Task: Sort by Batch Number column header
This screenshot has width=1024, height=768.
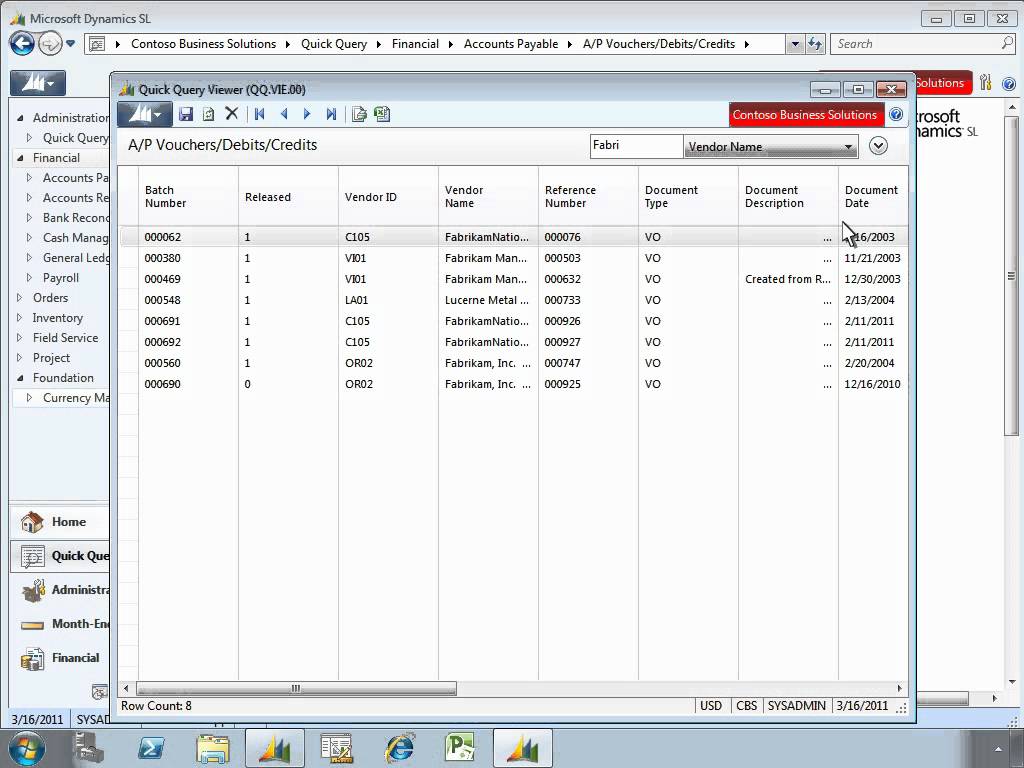Action: coord(188,197)
